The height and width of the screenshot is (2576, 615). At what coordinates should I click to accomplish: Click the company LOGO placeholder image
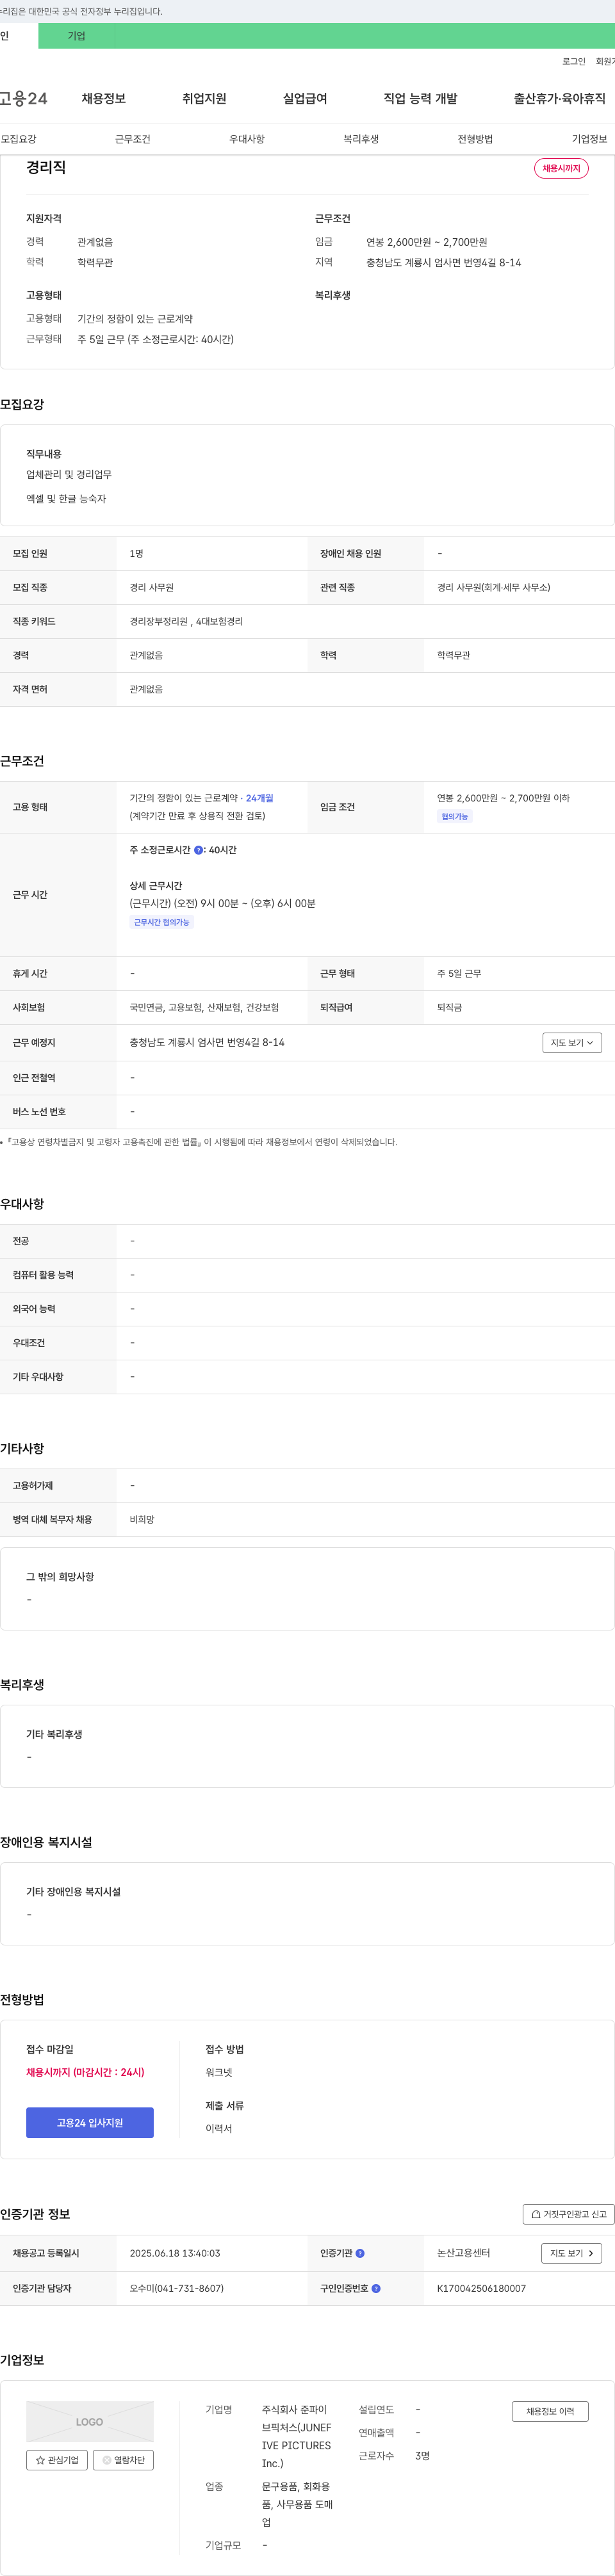[x=90, y=2422]
